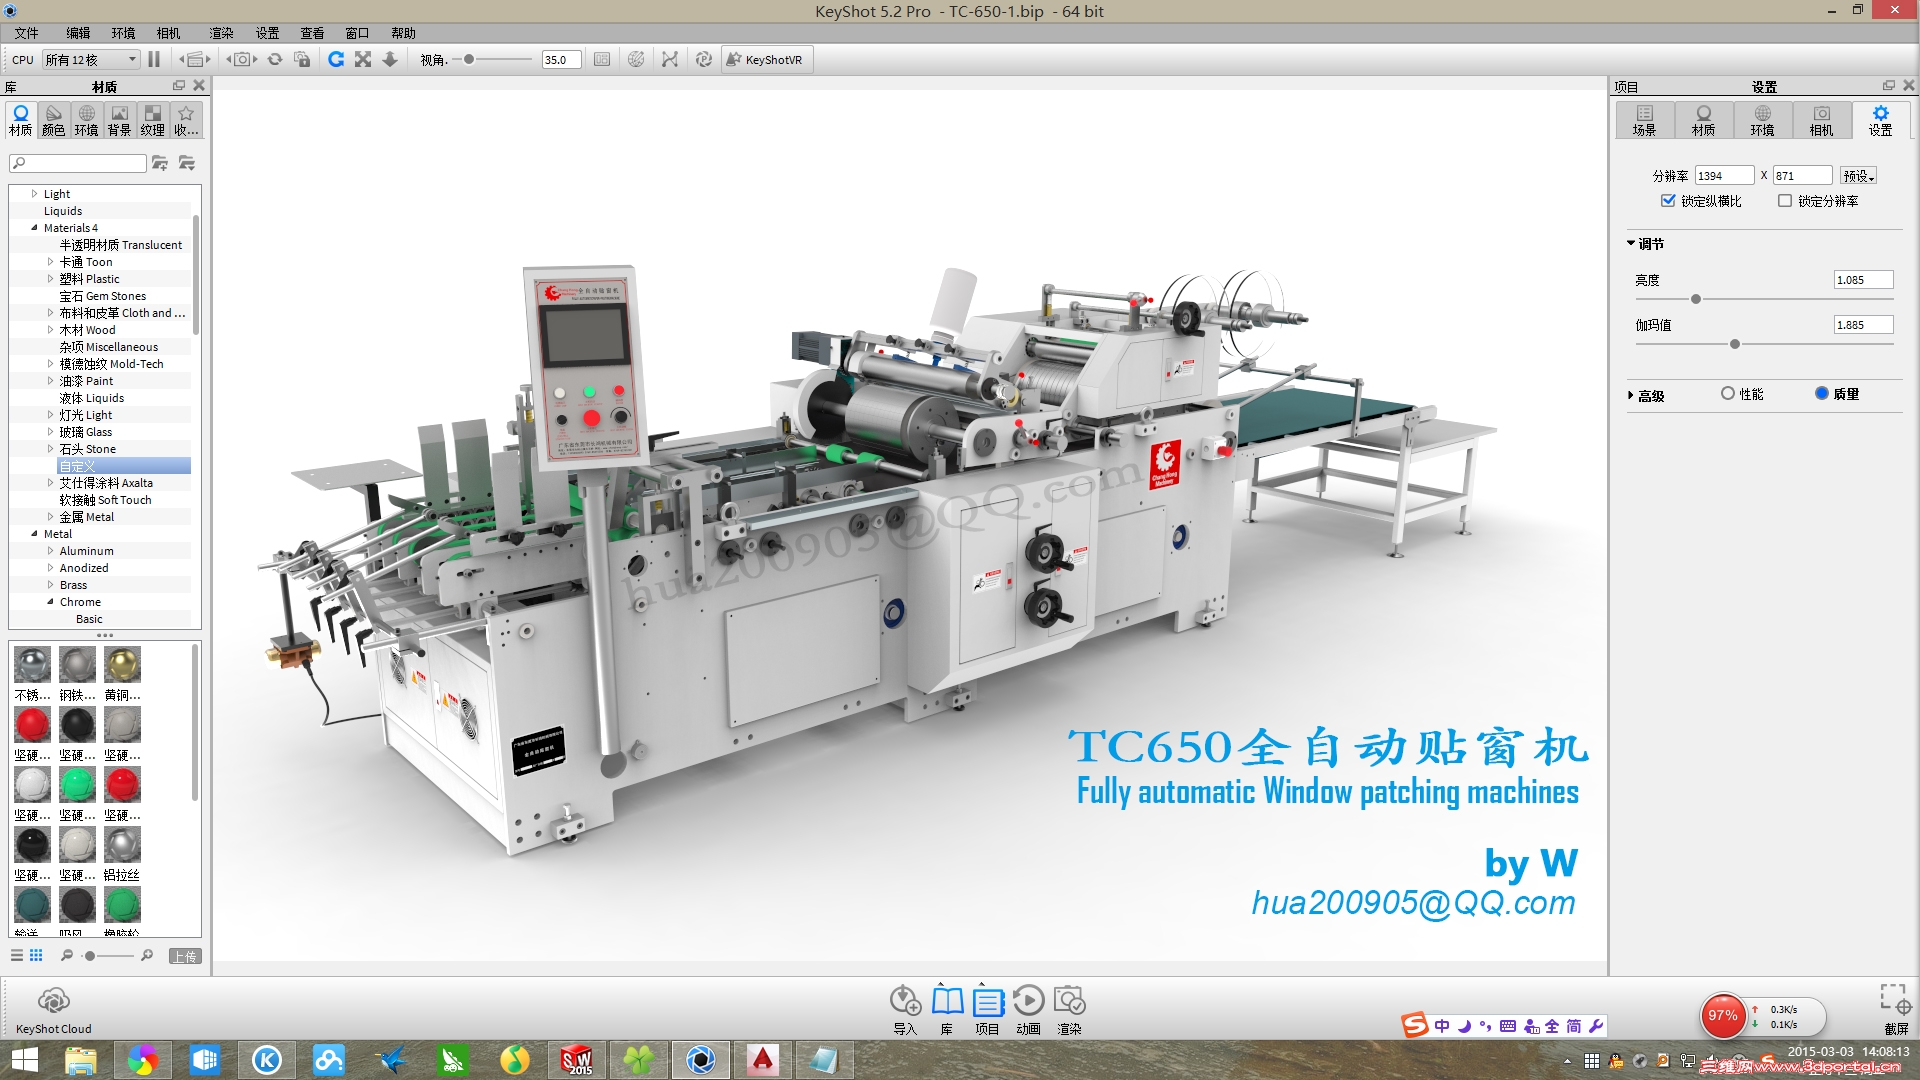Select the Soft Touch material category

click(105, 500)
